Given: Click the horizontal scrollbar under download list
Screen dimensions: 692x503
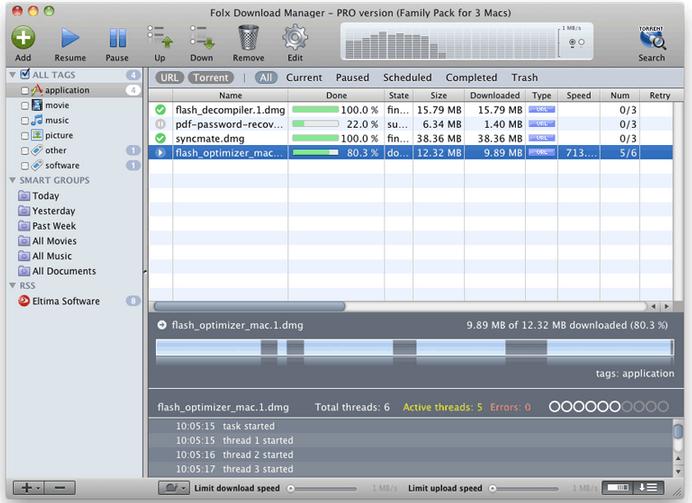Looking at the screenshot, I should coord(249,306).
